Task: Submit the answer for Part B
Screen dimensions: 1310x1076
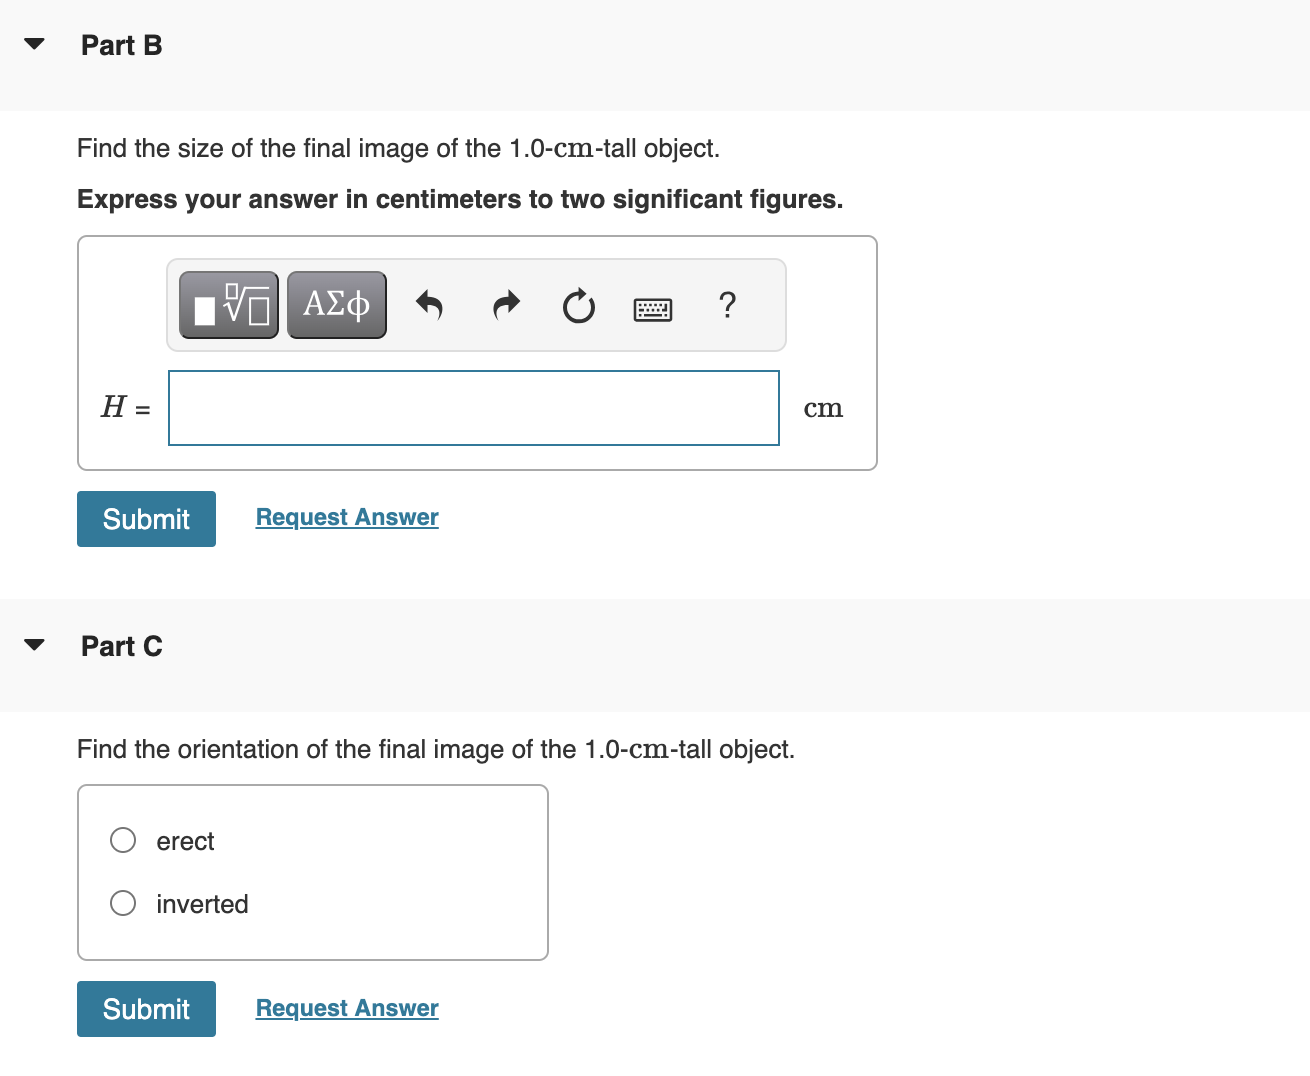Action: coord(146,518)
